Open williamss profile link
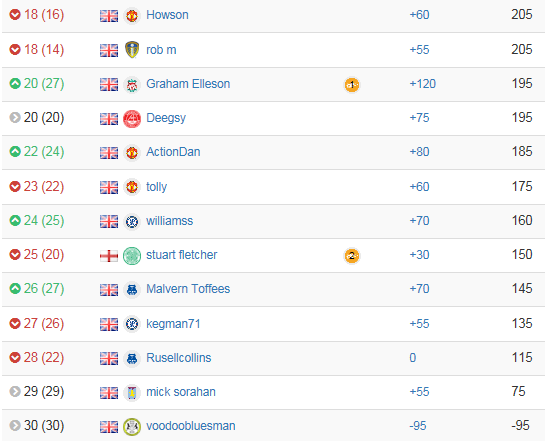Image resolution: width=545 pixels, height=441 pixels. click(x=170, y=221)
